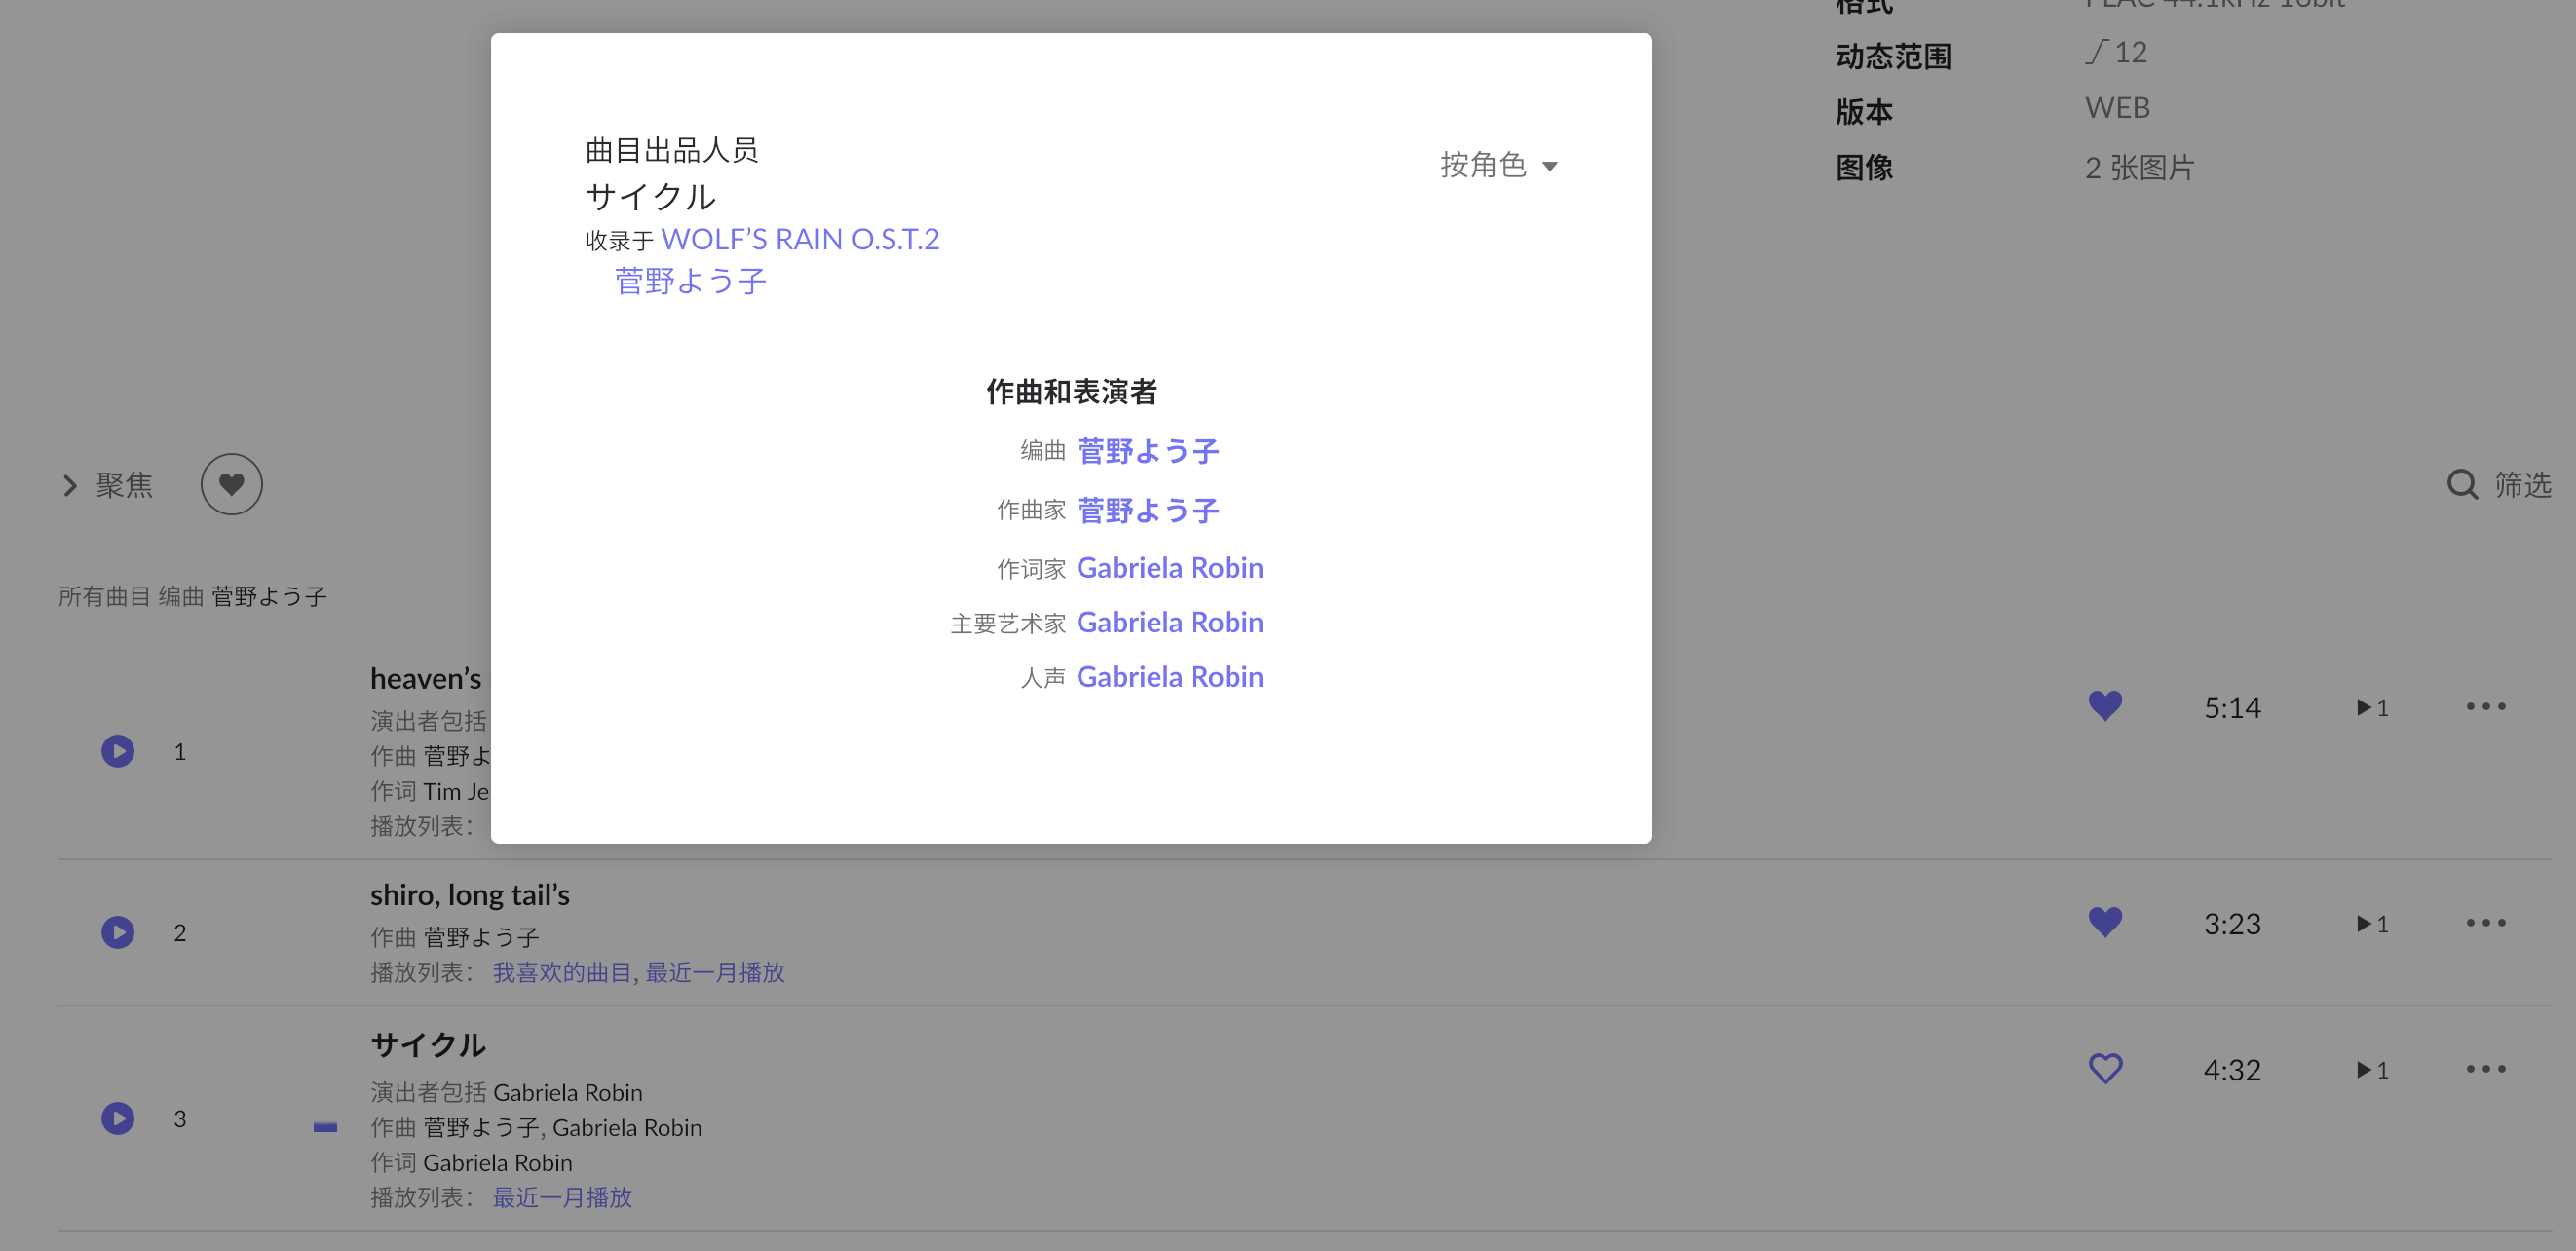Open more options for track 5:14
2576x1251 pixels.
(2486, 706)
